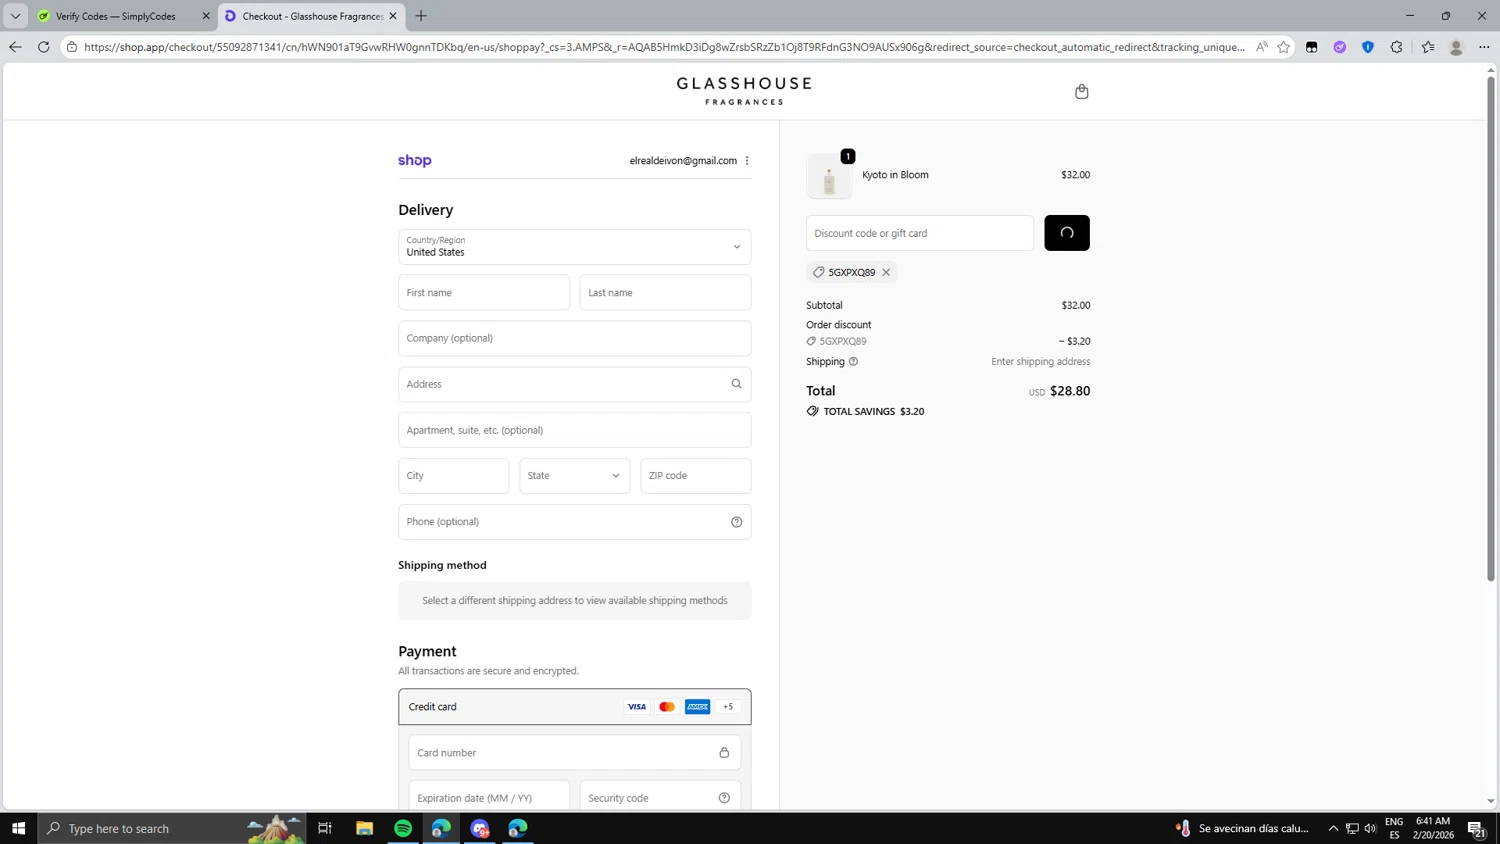
Task: Show security code help icon
Action: pos(724,798)
